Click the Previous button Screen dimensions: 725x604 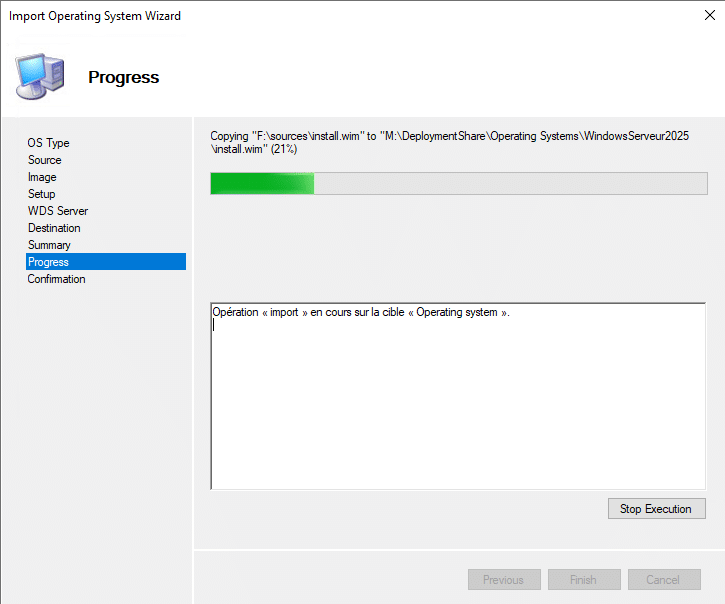[503, 580]
